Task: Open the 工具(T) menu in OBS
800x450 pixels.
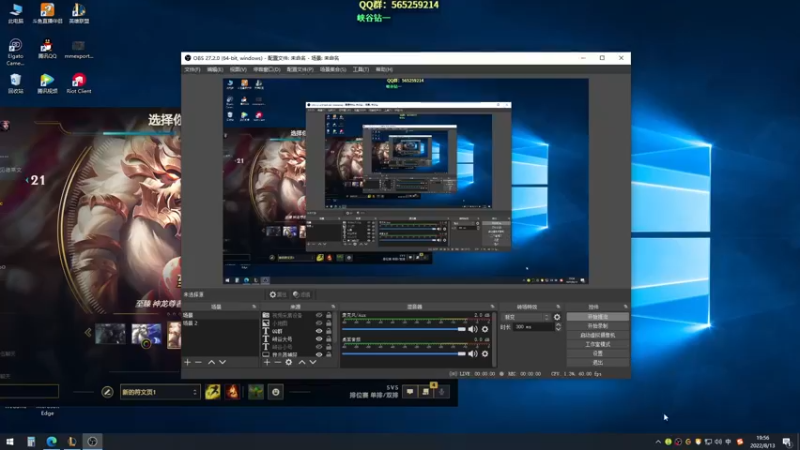Action: point(361,69)
